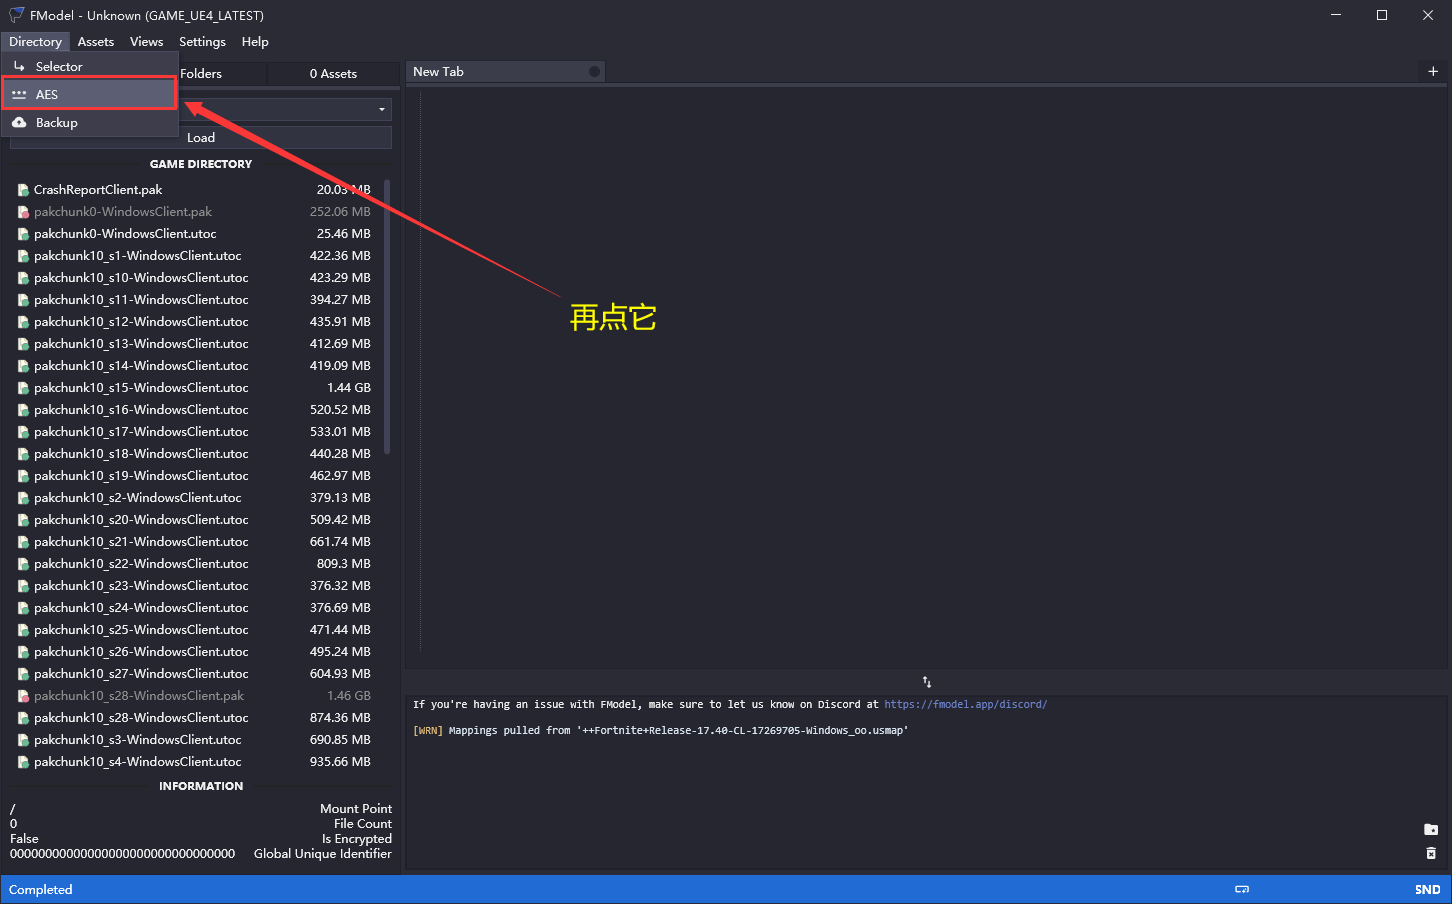Open the Settings menu
This screenshot has width=1452, height=904.
coord(202,42)
